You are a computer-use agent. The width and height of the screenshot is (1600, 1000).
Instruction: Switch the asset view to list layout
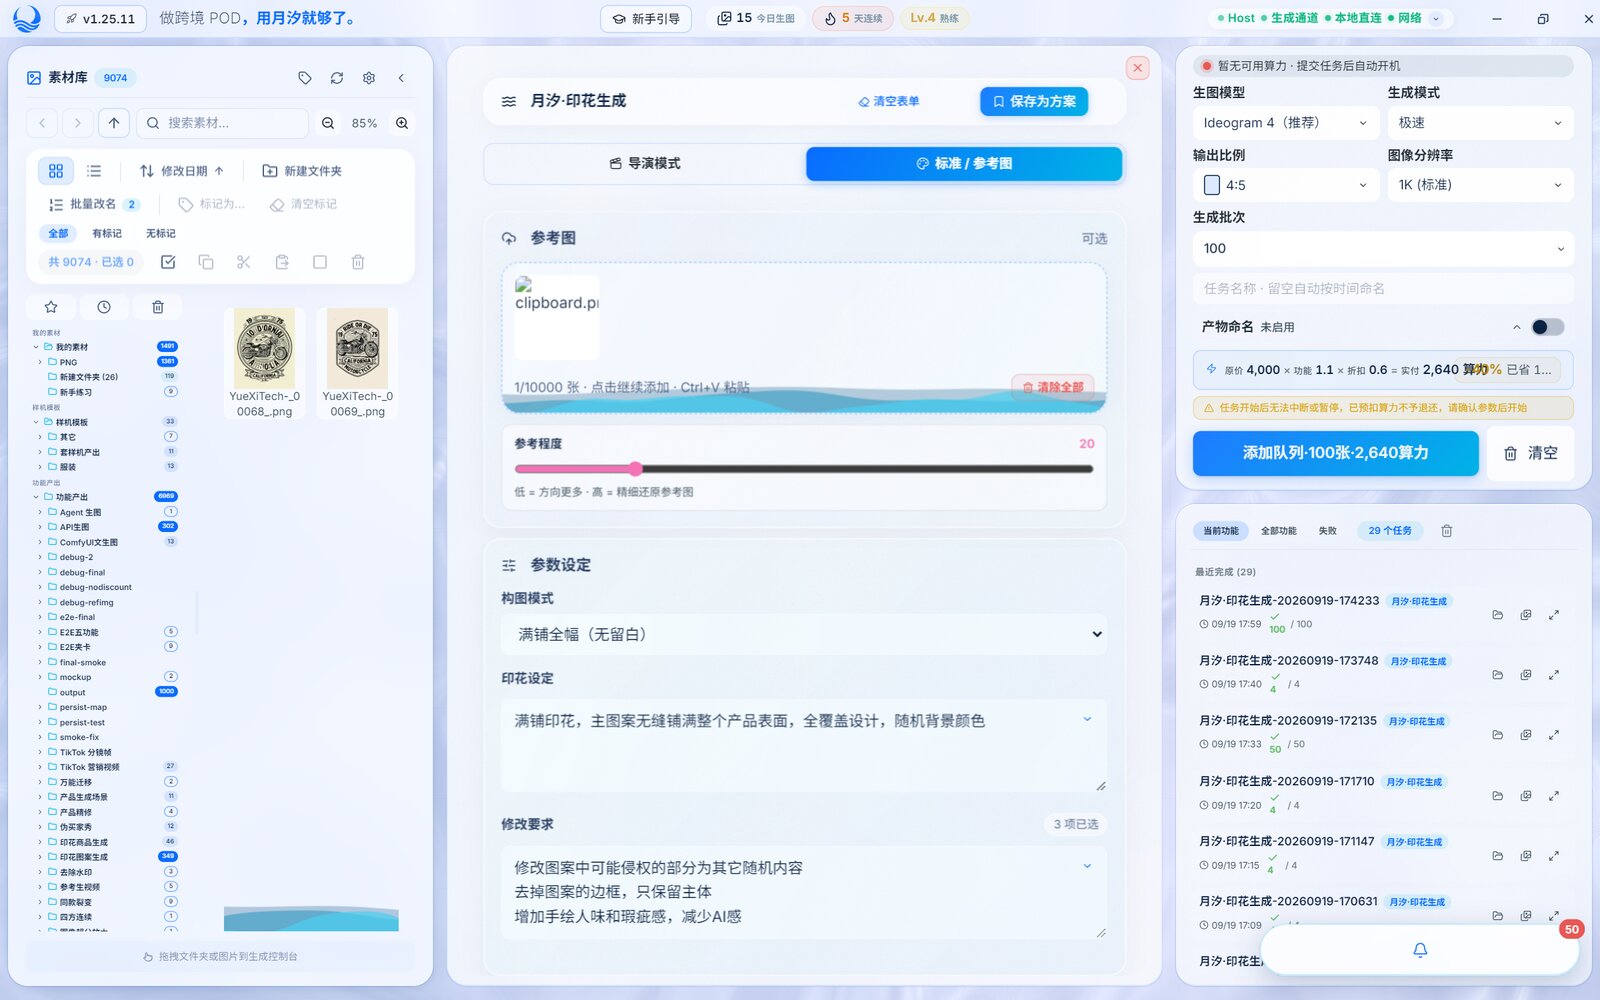pyautogui.click(x=94, y=171)
